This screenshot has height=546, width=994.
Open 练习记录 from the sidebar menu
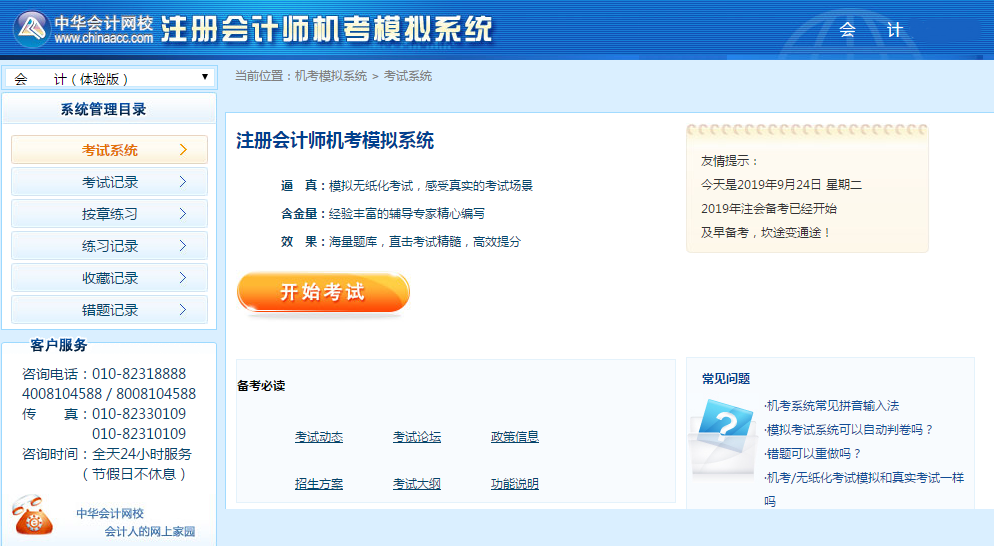[x=109, y=245]
